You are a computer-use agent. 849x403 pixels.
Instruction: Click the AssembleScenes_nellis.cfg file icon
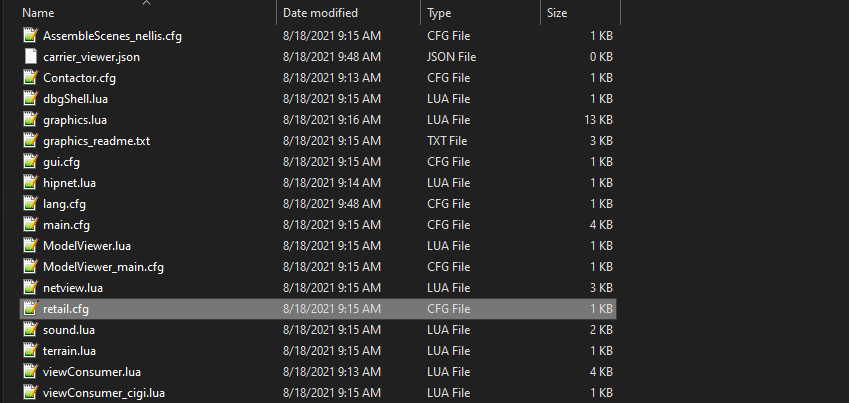(30, 35)
